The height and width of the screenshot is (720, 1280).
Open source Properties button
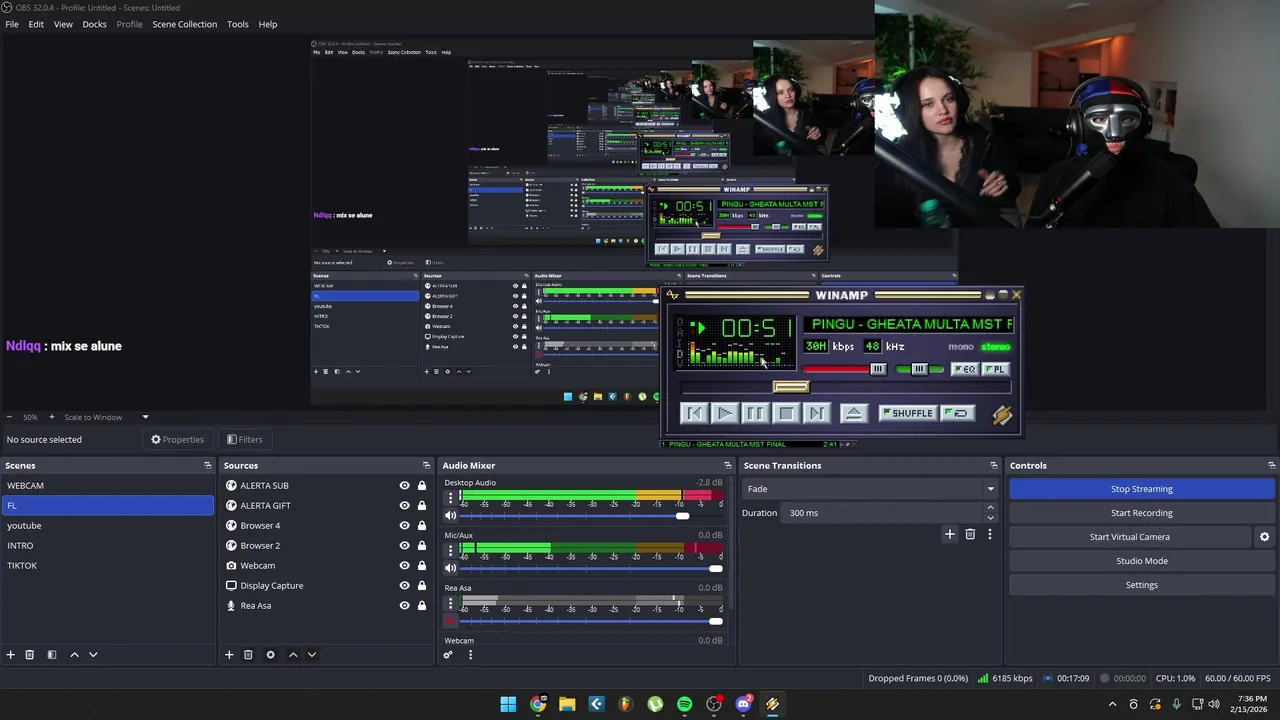coord(177,440)
